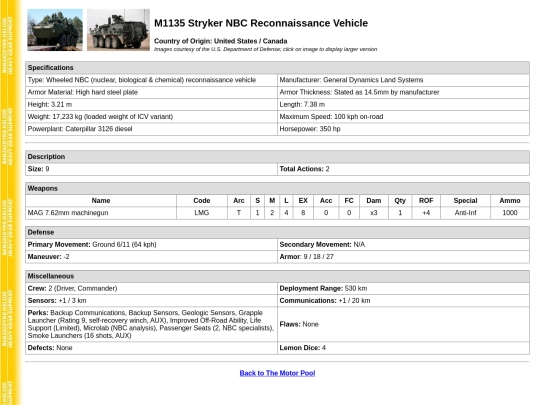Click the Deployment Range: 530 km cell
Screen dimensions: 540x405
coord(403,289)
